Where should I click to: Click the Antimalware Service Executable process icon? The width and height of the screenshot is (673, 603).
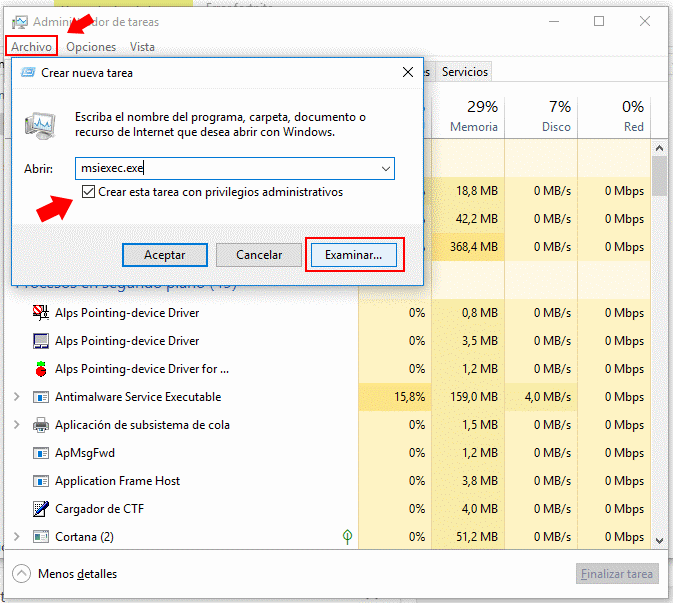pos(41,397)
